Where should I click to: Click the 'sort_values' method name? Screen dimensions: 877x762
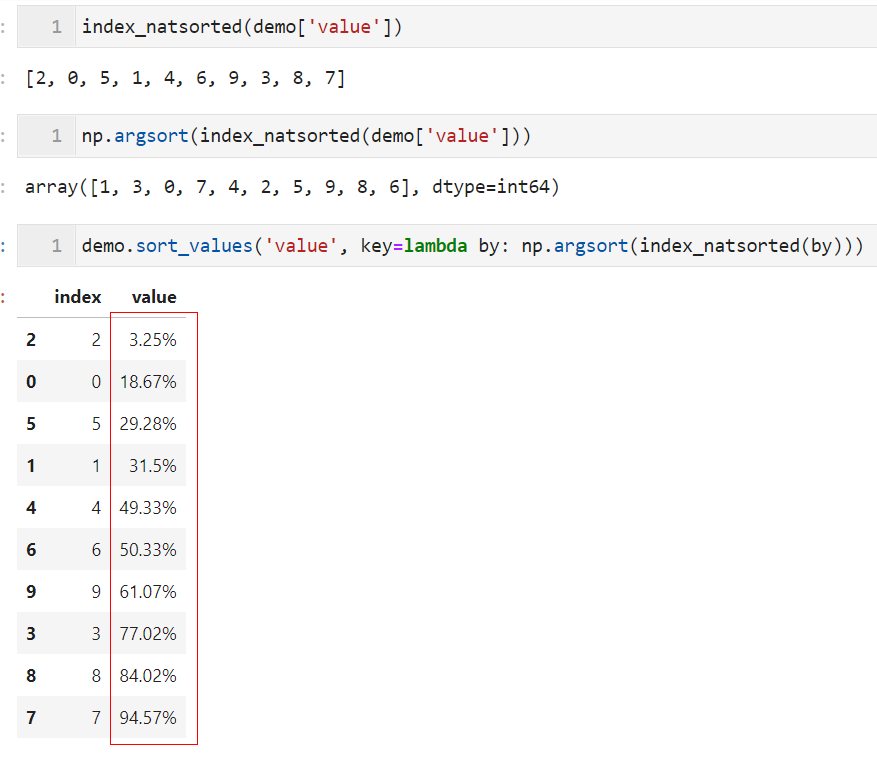tap(194, 246)
